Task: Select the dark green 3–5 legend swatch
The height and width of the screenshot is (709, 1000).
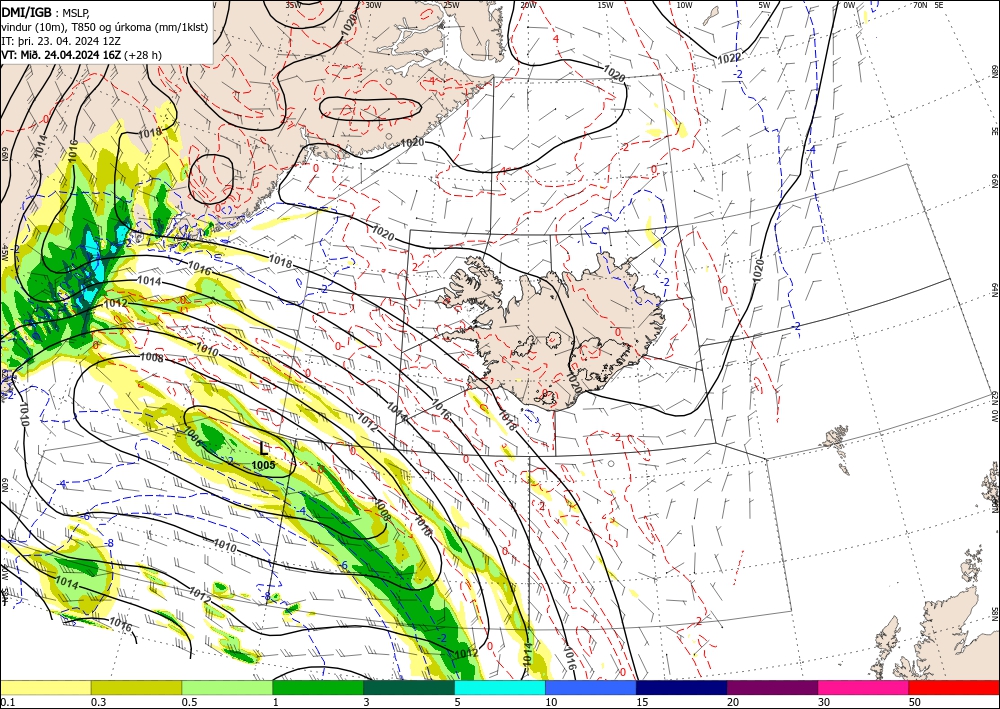Action: 409,687
